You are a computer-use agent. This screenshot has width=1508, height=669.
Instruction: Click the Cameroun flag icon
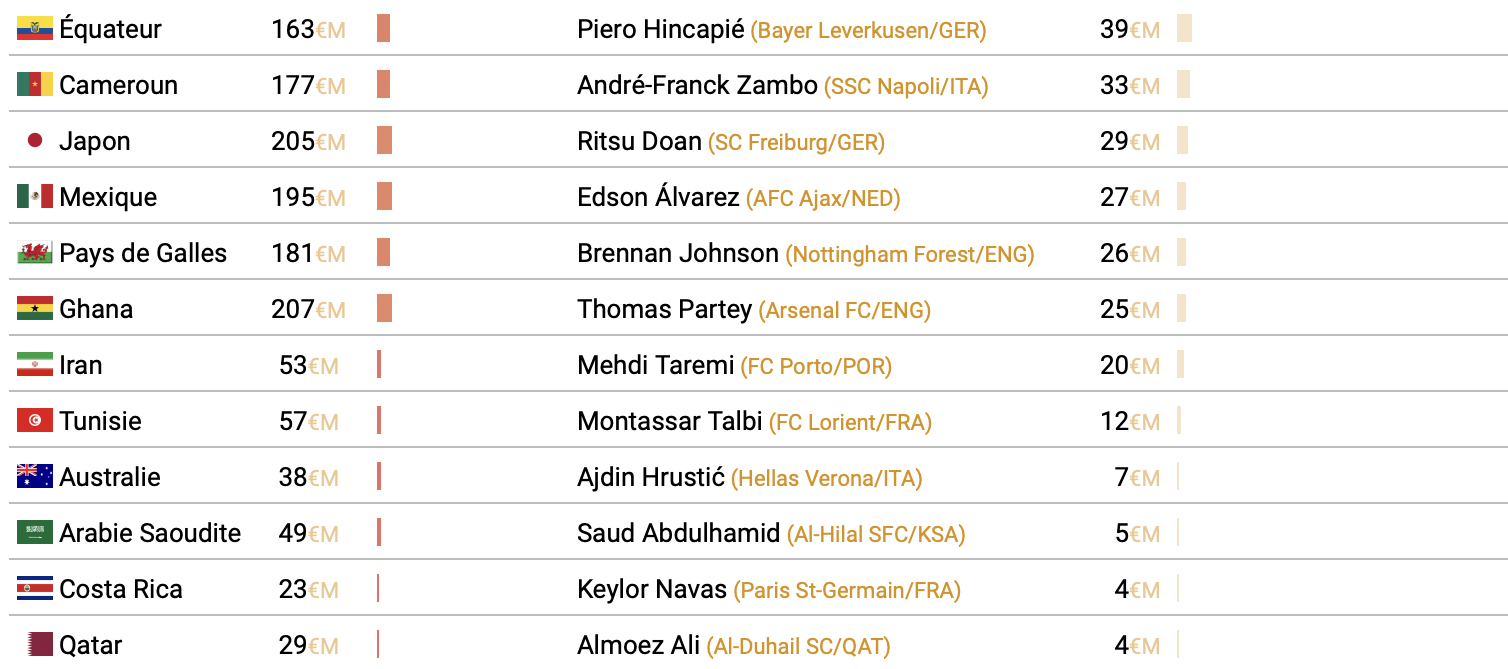pyautogui.click(x=35, y=85)
